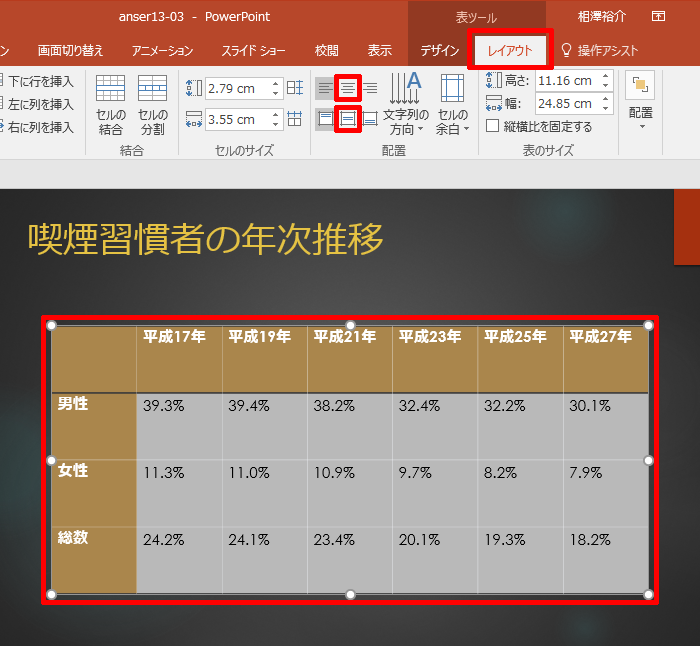The height and width of the screenshot is (646, 700).
Task: Center cell text horizontally
Action: 348,88
